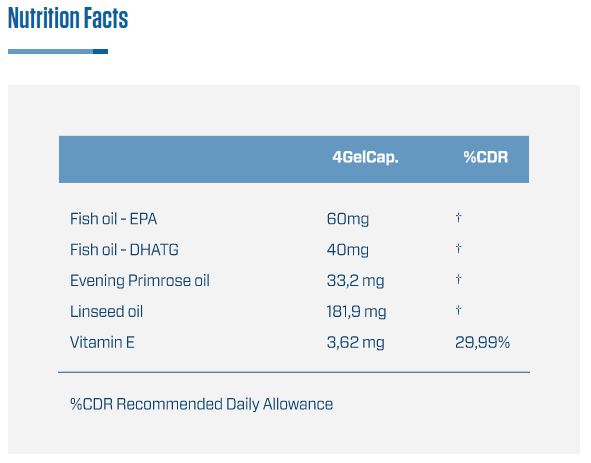Click the 40mg value

click(348, 250)
